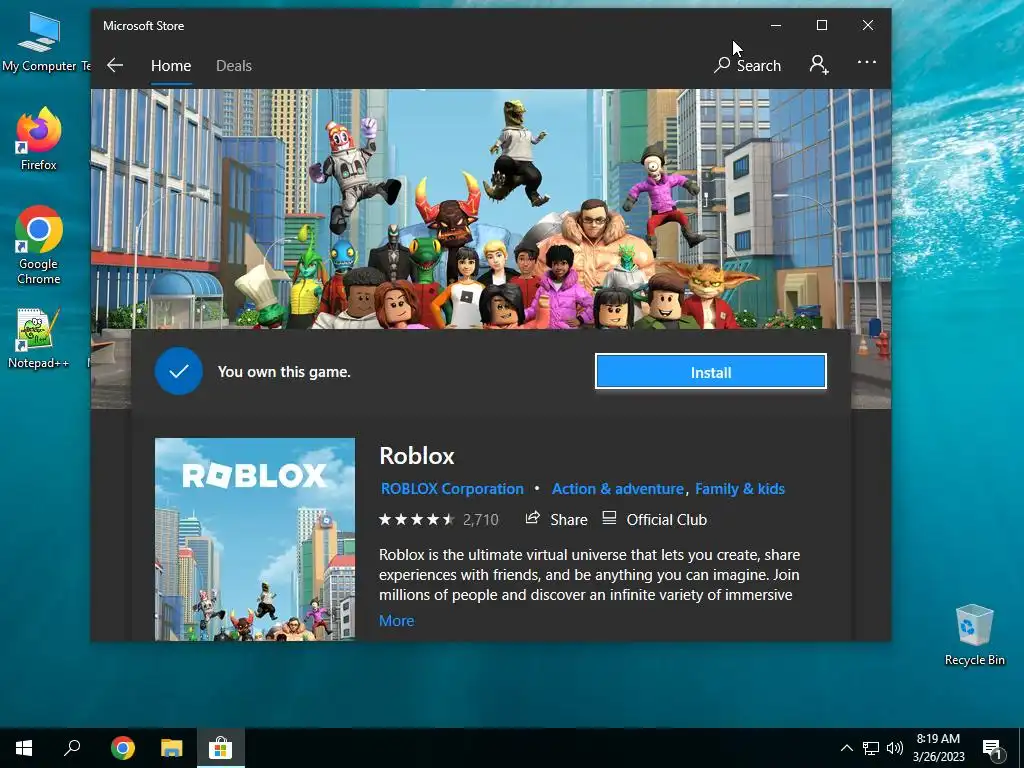Select the Roblox title text

(x=417, y=456)
